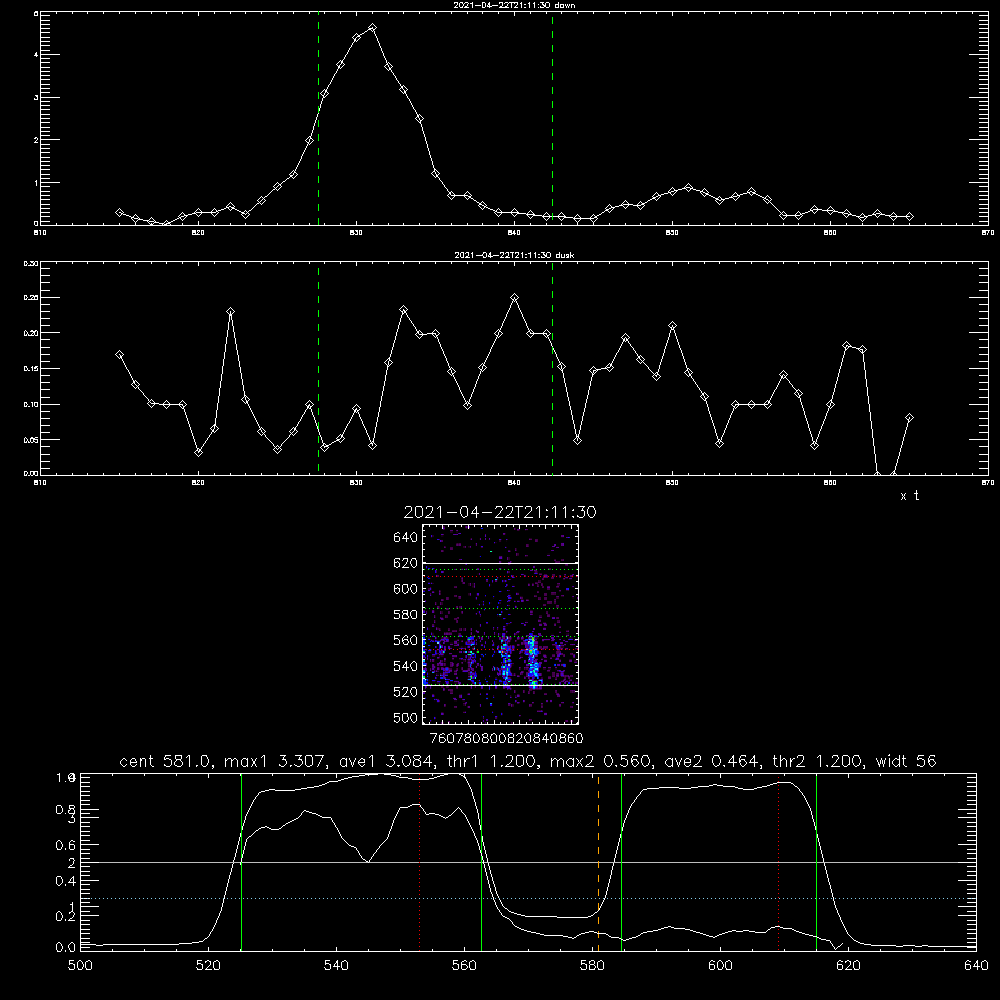Image resolution: width=1000 pixels, height=1000 pixels.
Task: Click the '2021-04-22T21:11:30 dusk' plot title
Action: pyautogui.click(x=514, y=255)
